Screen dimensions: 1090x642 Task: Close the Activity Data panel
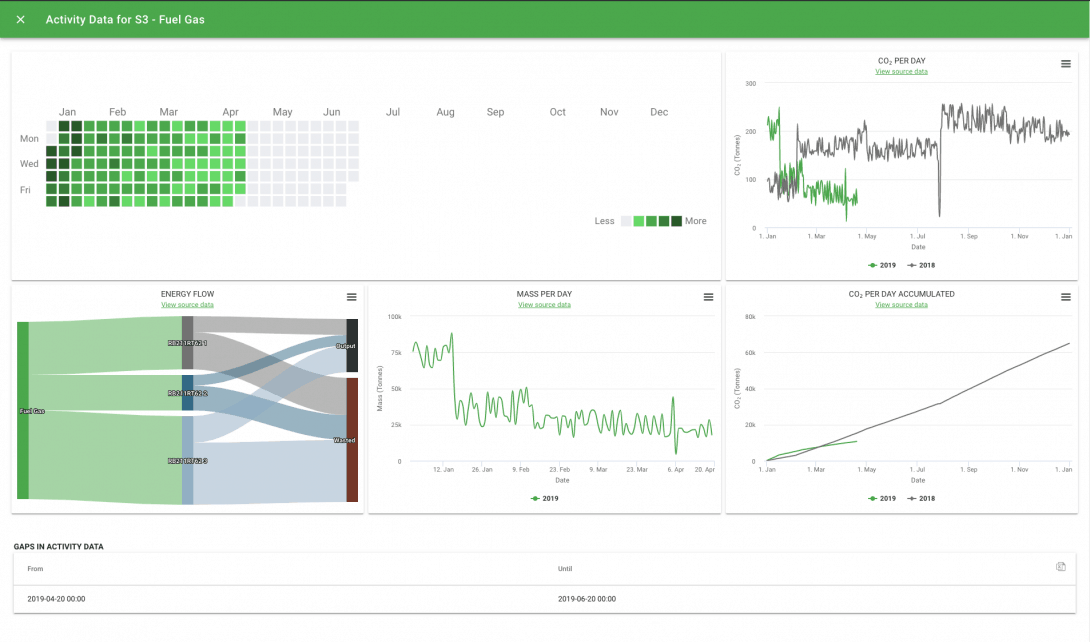(x=21, y=20)
